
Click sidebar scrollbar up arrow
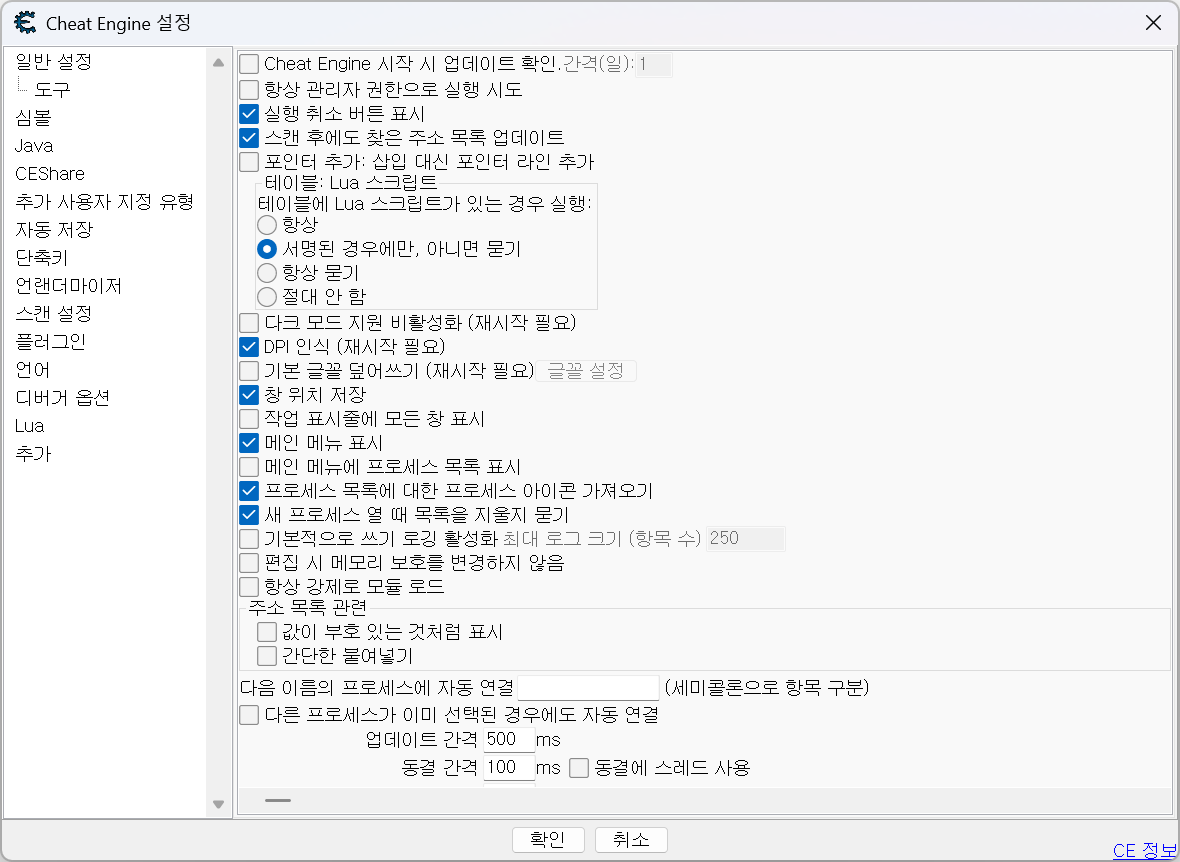pos(218,62)
